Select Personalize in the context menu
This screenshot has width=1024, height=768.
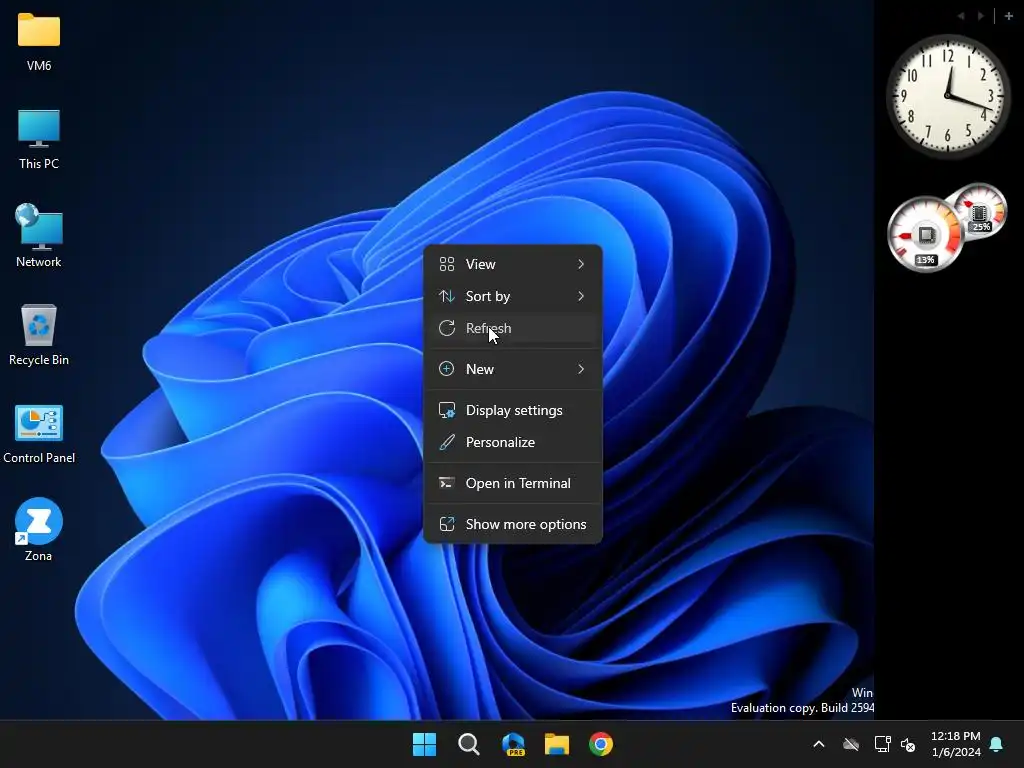pyautogui.click(x=513, y=442)
